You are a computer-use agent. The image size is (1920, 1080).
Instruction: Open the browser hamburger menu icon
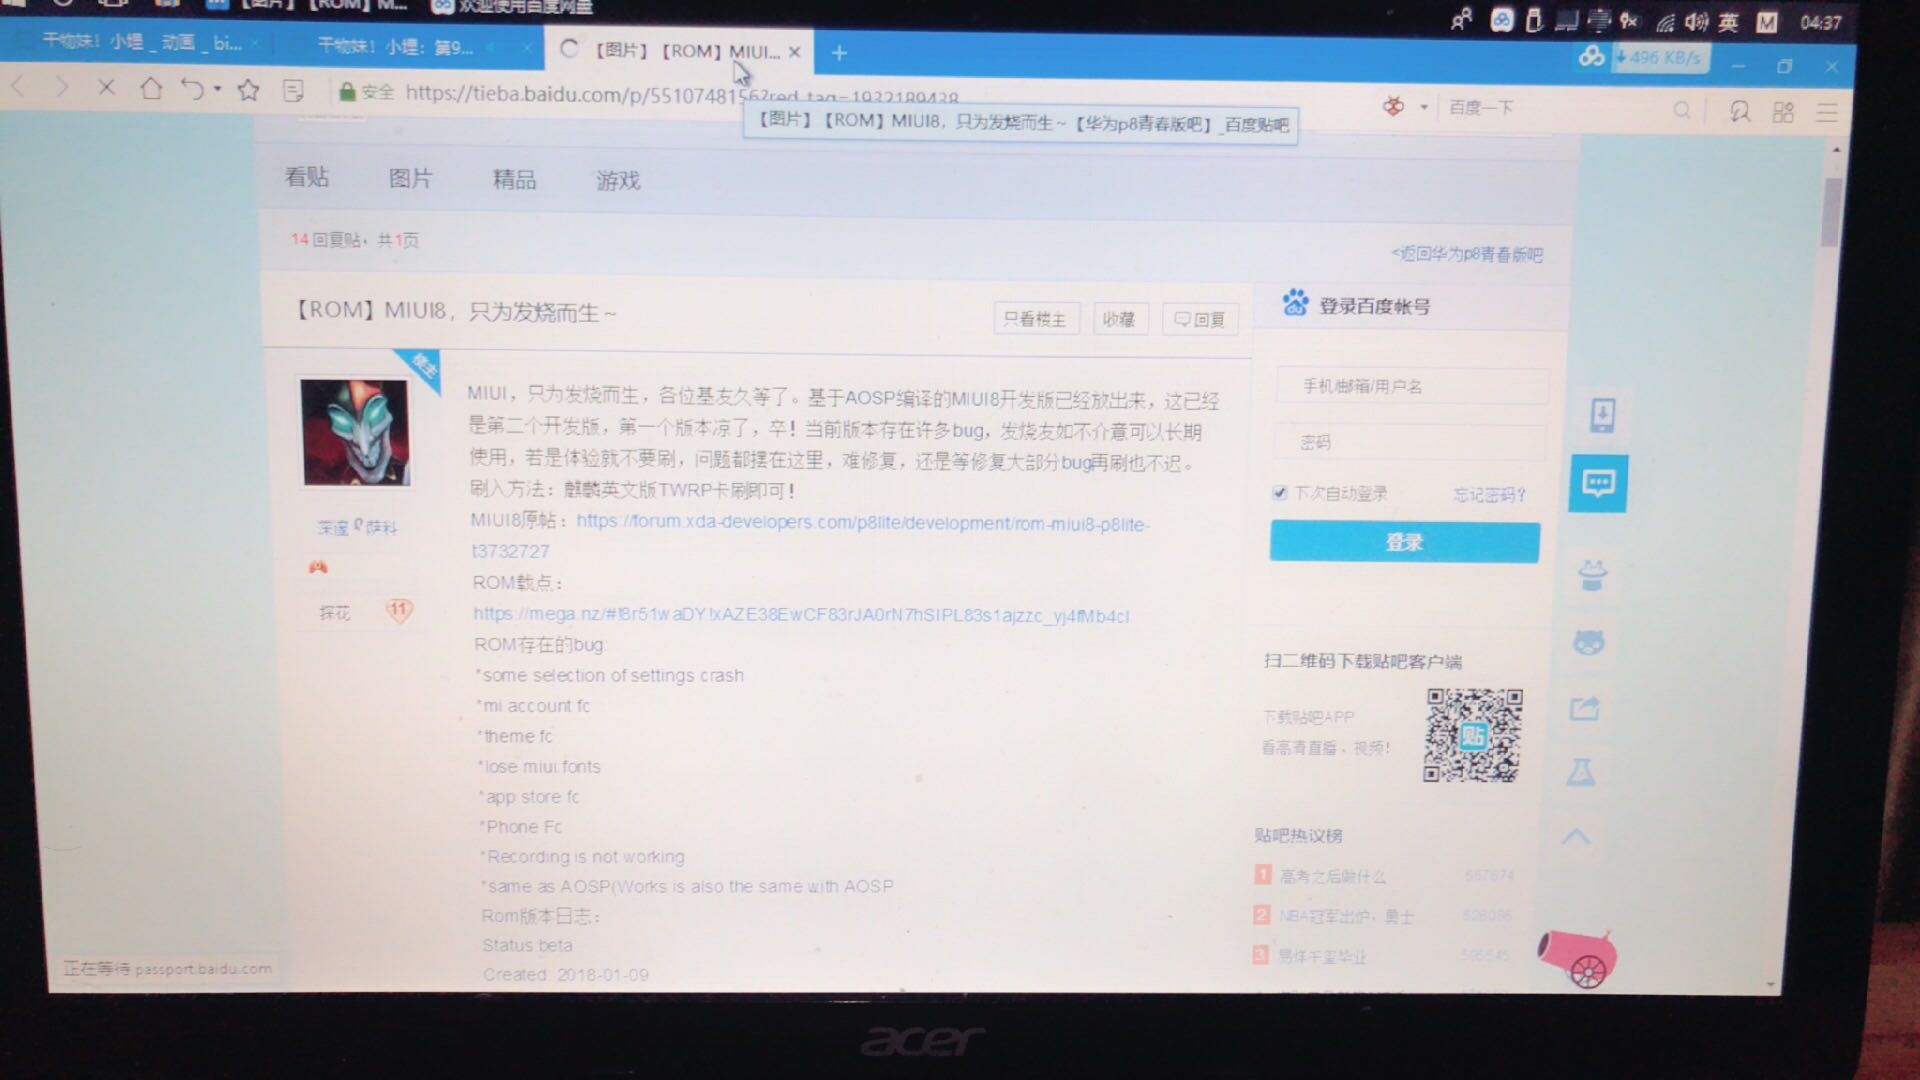click(1826, 112)
